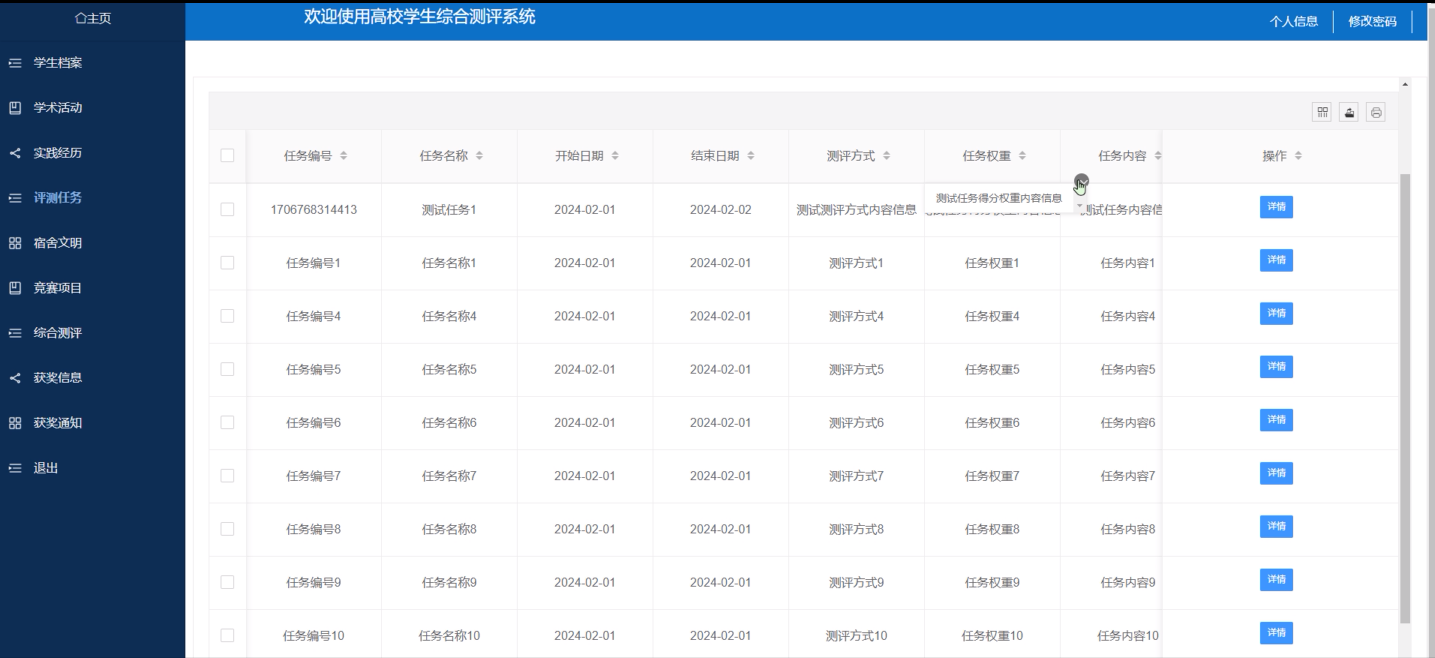Check the row checkbox for 任务名称1
Screen dimensions: 1435x658
pos(227,262)
